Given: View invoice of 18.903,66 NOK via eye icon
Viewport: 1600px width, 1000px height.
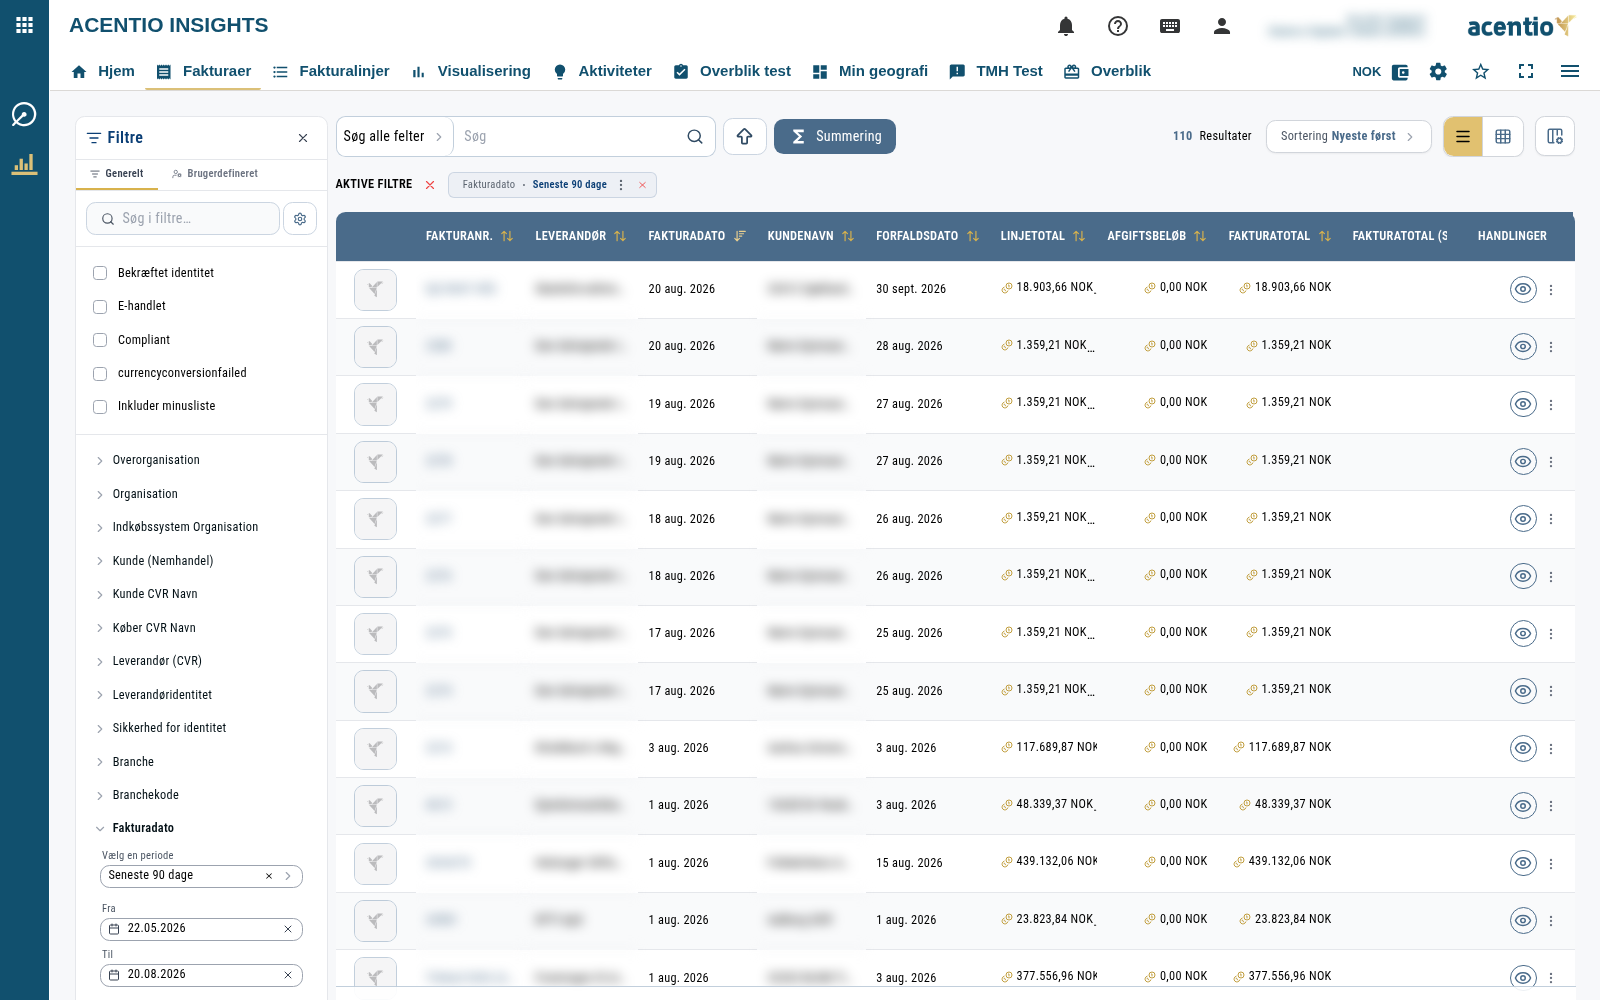Looking at the screenshot, I should click(x=1523, y=290).
